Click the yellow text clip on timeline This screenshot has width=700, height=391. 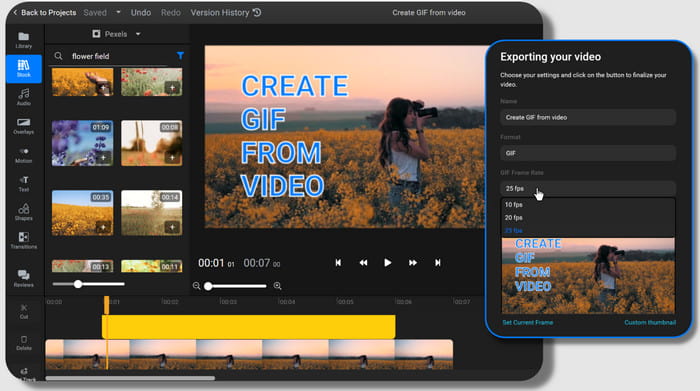(x=249, y=327)
